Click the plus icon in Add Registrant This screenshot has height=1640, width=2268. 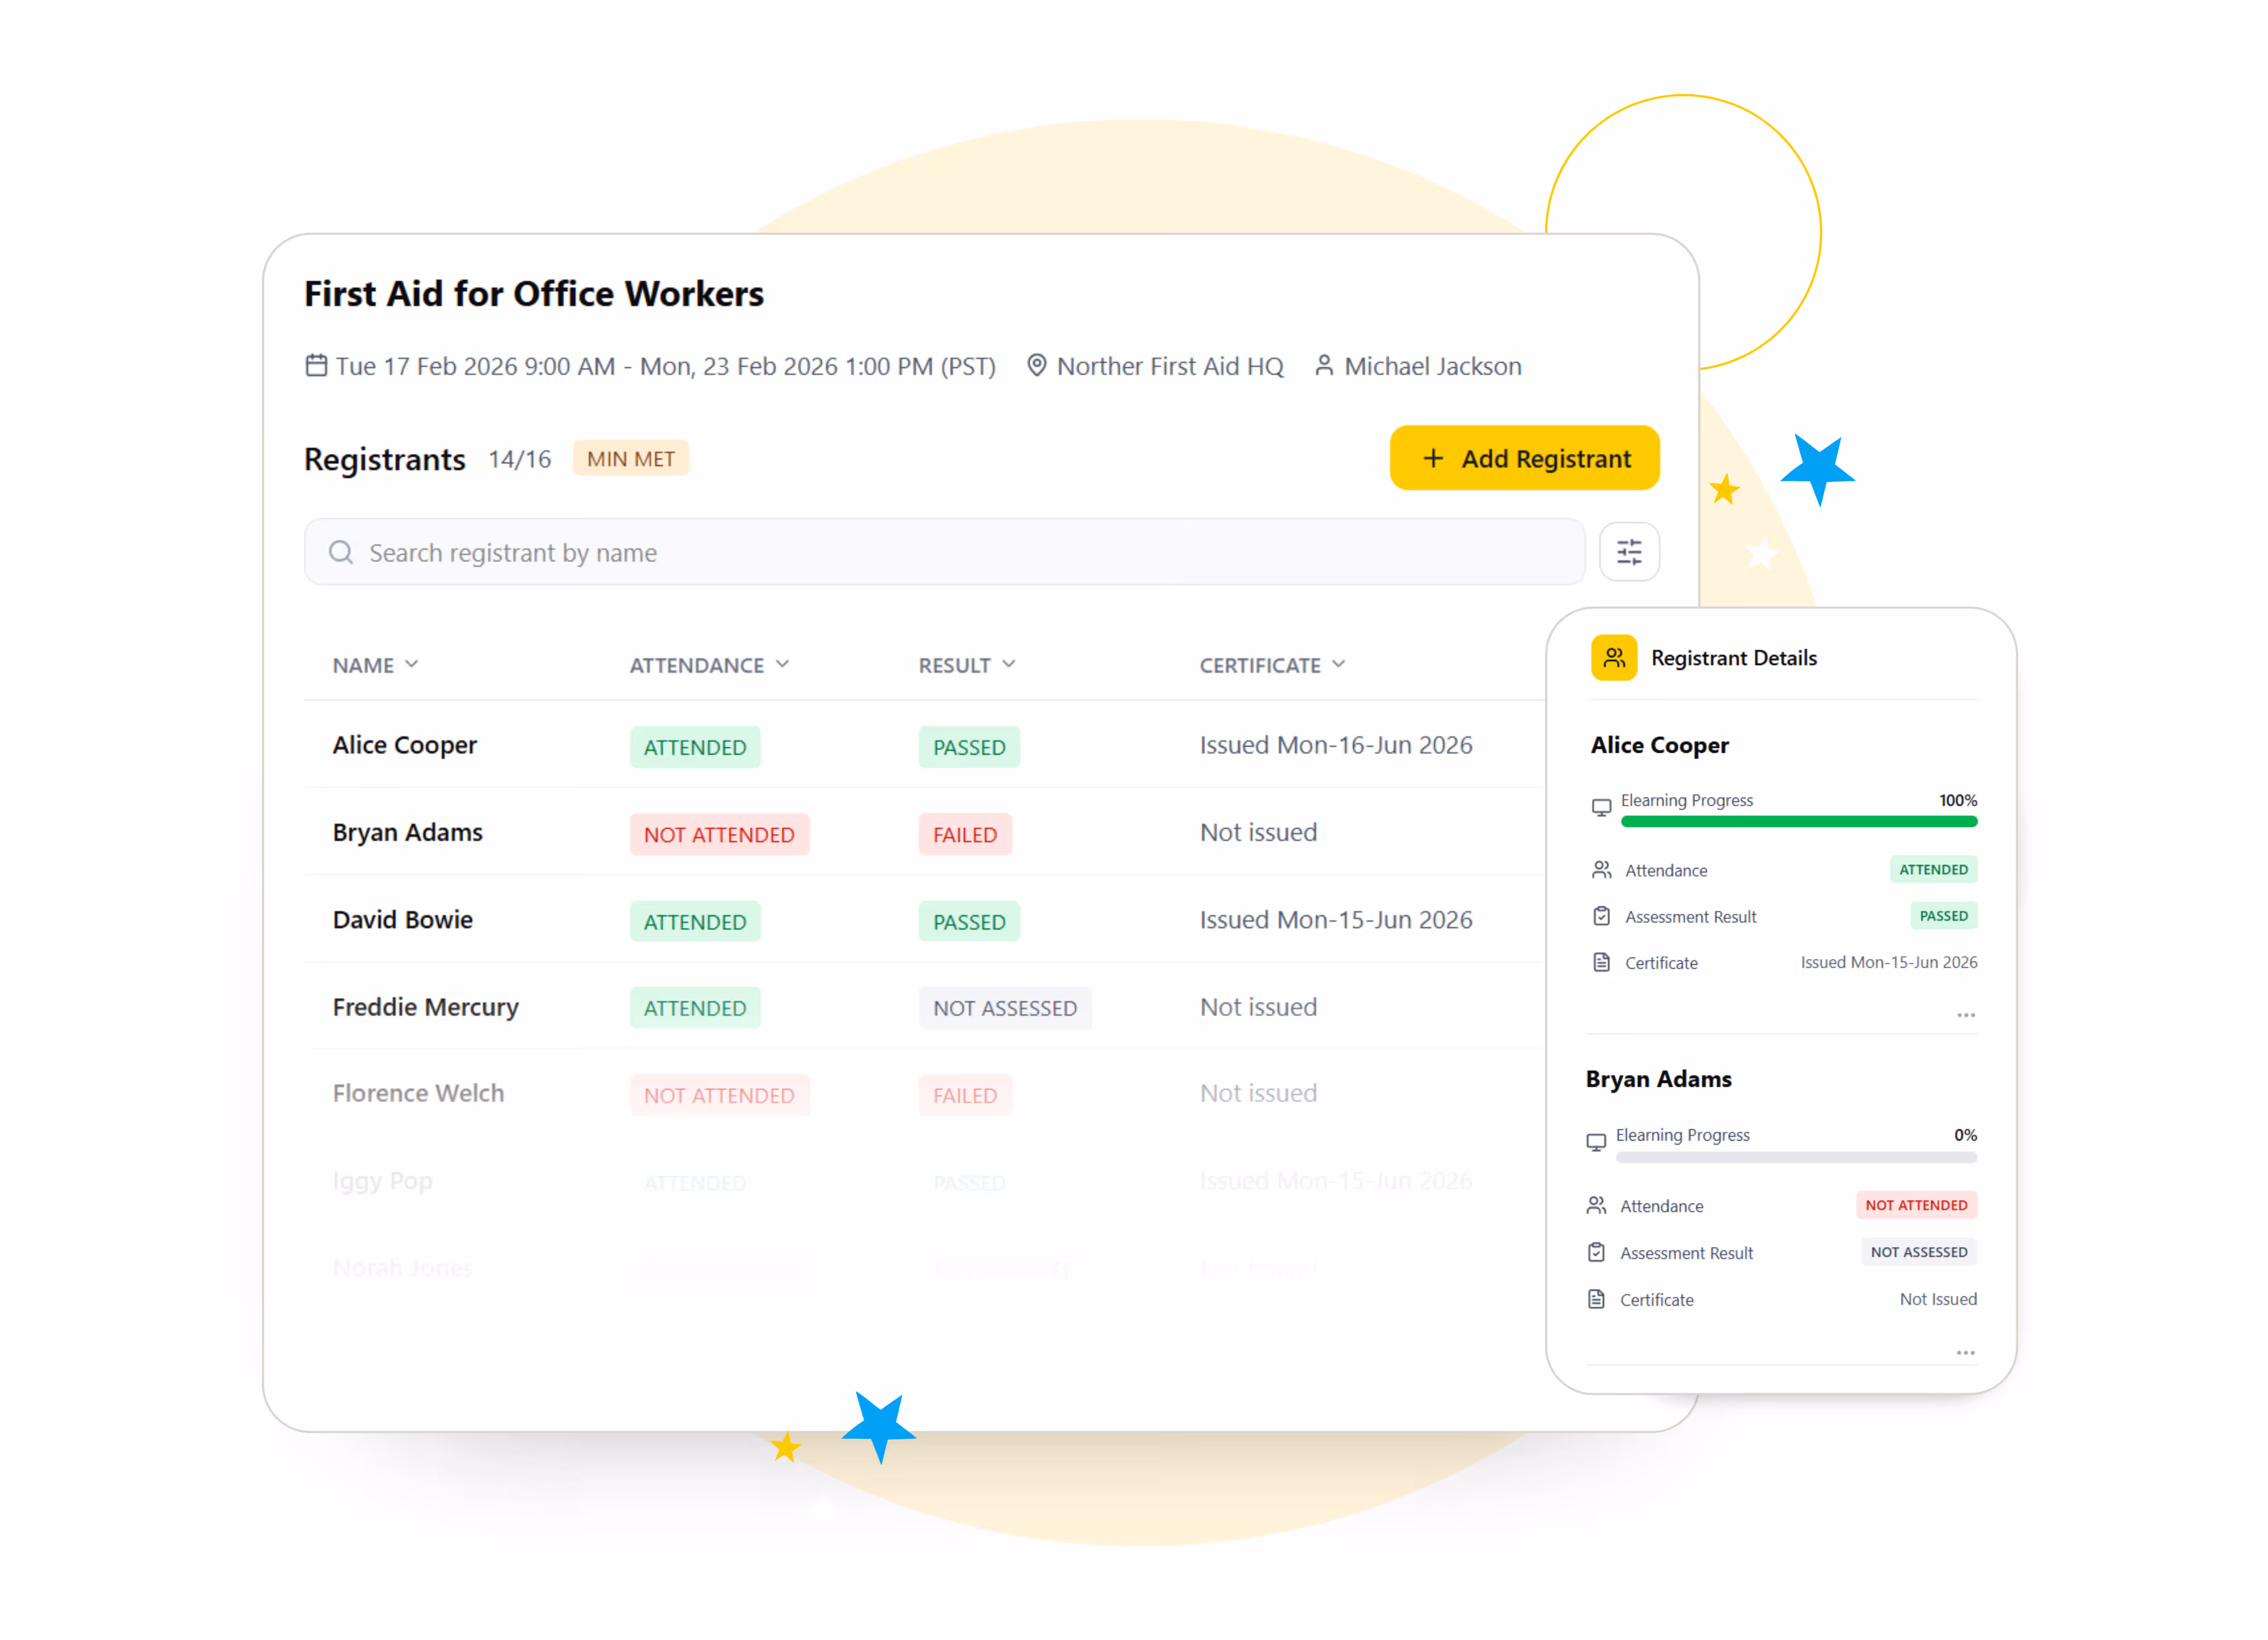coord(1432,458)
